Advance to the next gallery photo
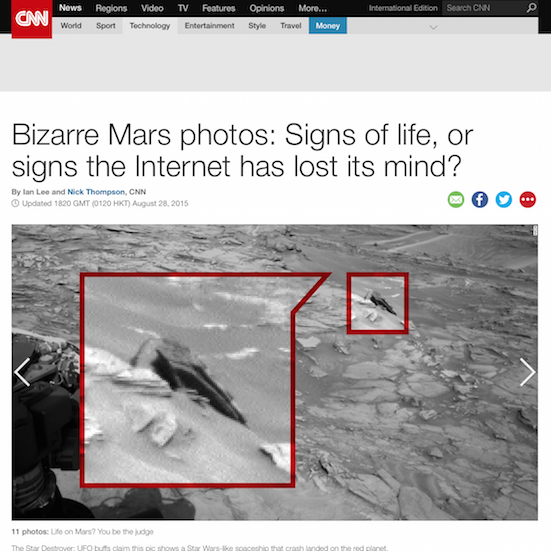This screenshot has width=551, height=551. coord(527,372)
